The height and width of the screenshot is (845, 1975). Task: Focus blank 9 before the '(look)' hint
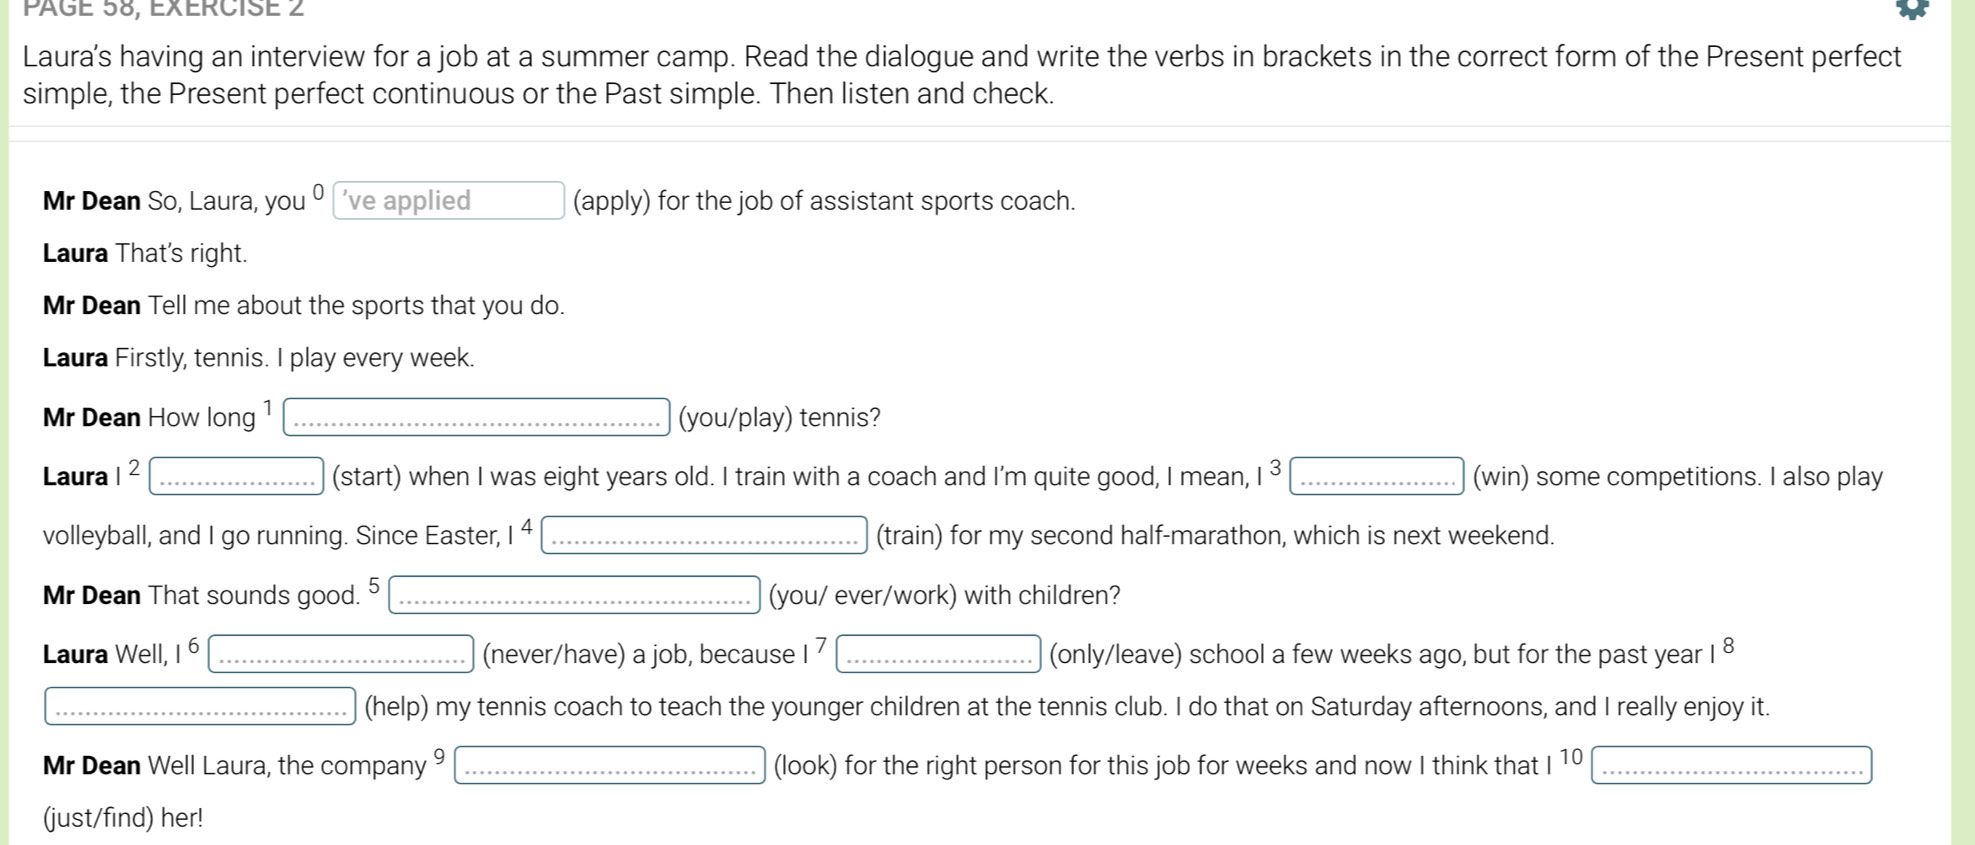(x=610, y=765)
